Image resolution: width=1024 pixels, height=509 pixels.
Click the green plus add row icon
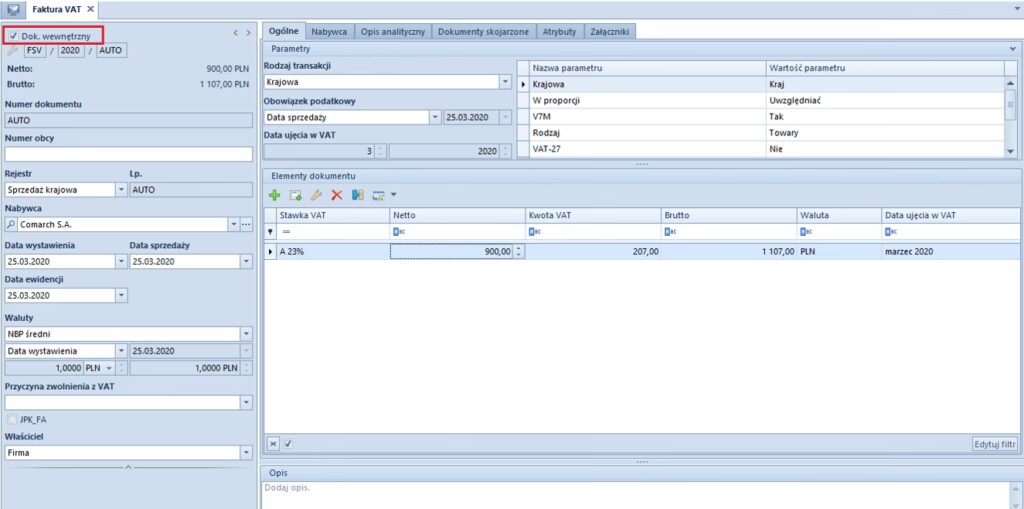click(x=275, y=194)
